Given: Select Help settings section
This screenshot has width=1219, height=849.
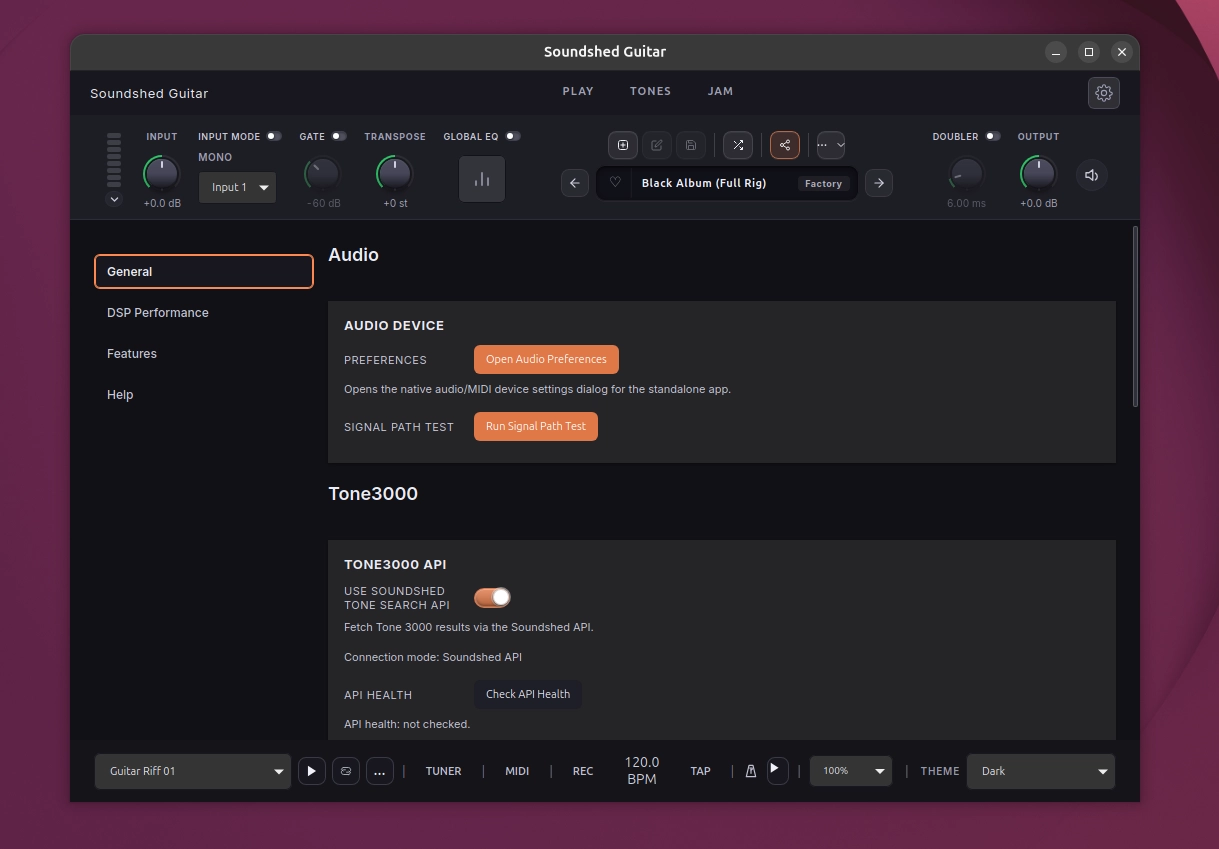Looking at the screenshot, I should (204, 394).
